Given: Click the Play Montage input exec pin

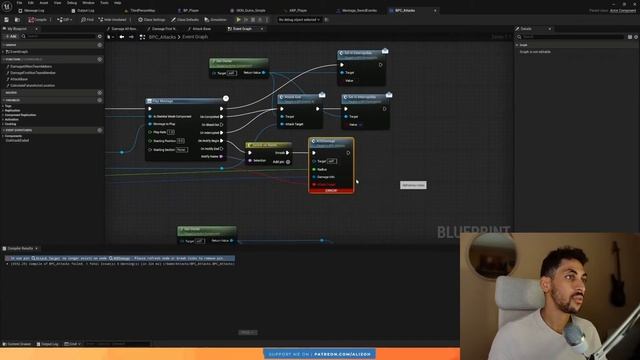Looking at the screenshot, I should [150, 109].
